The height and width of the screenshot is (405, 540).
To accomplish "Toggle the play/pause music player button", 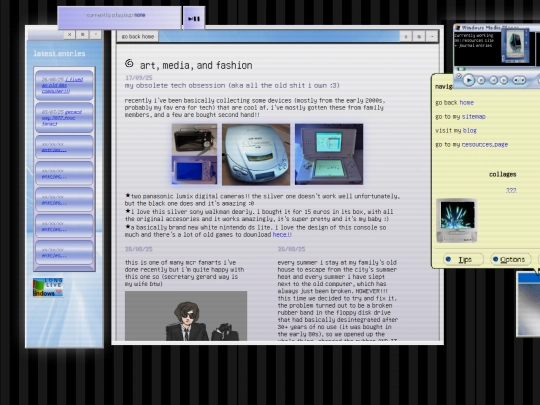I will [x=194, y=18].
